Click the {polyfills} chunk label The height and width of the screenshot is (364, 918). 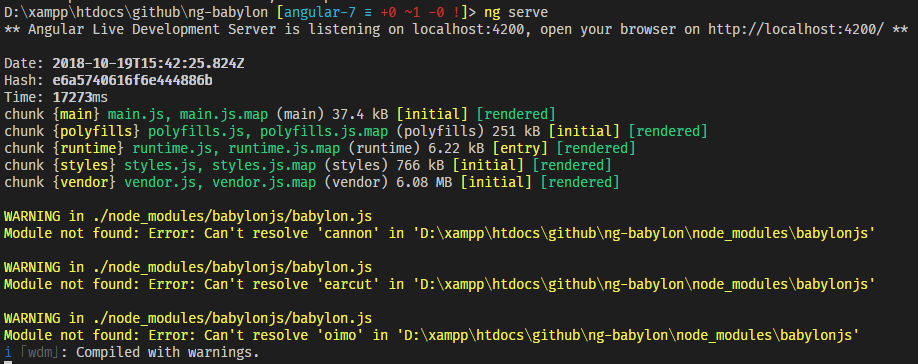[x=96, y=131]
